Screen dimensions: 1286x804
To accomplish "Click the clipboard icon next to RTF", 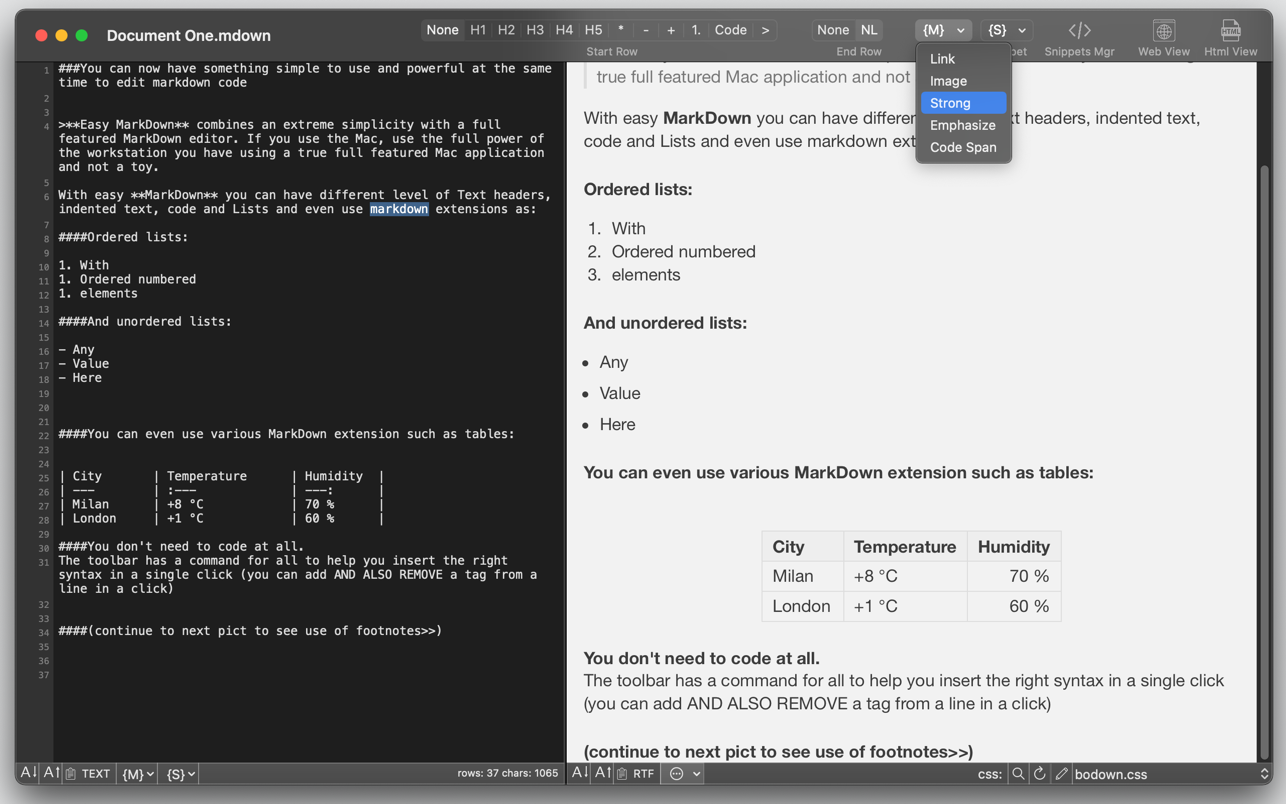I will (622, 774).
